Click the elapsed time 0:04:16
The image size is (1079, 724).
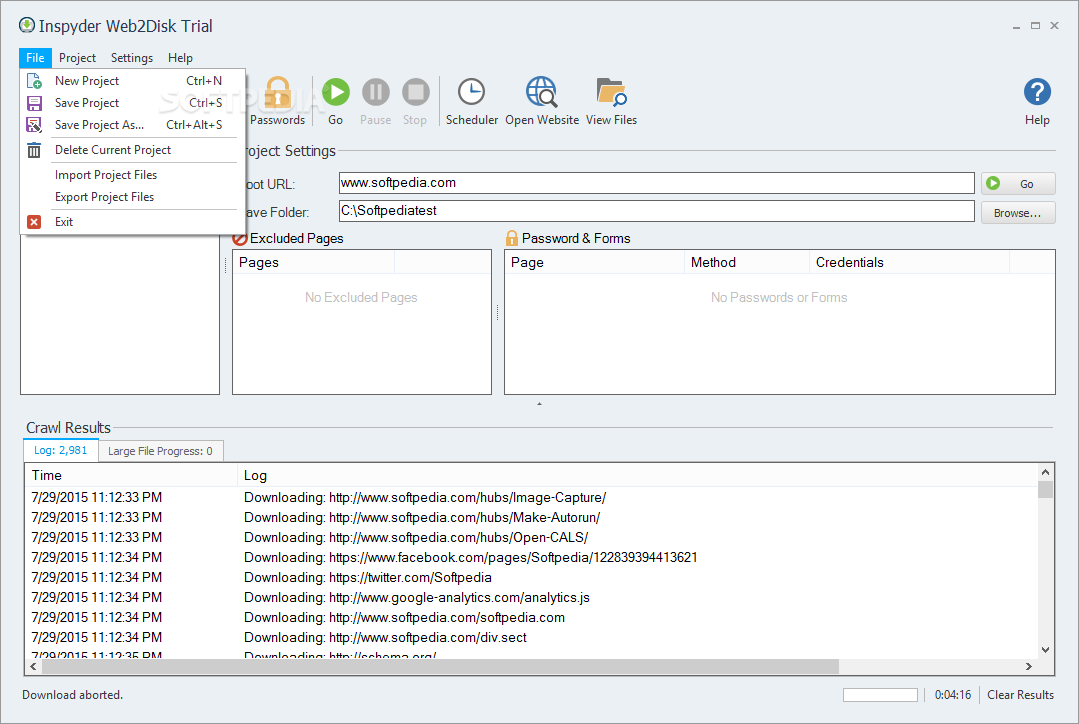point(952,695)
